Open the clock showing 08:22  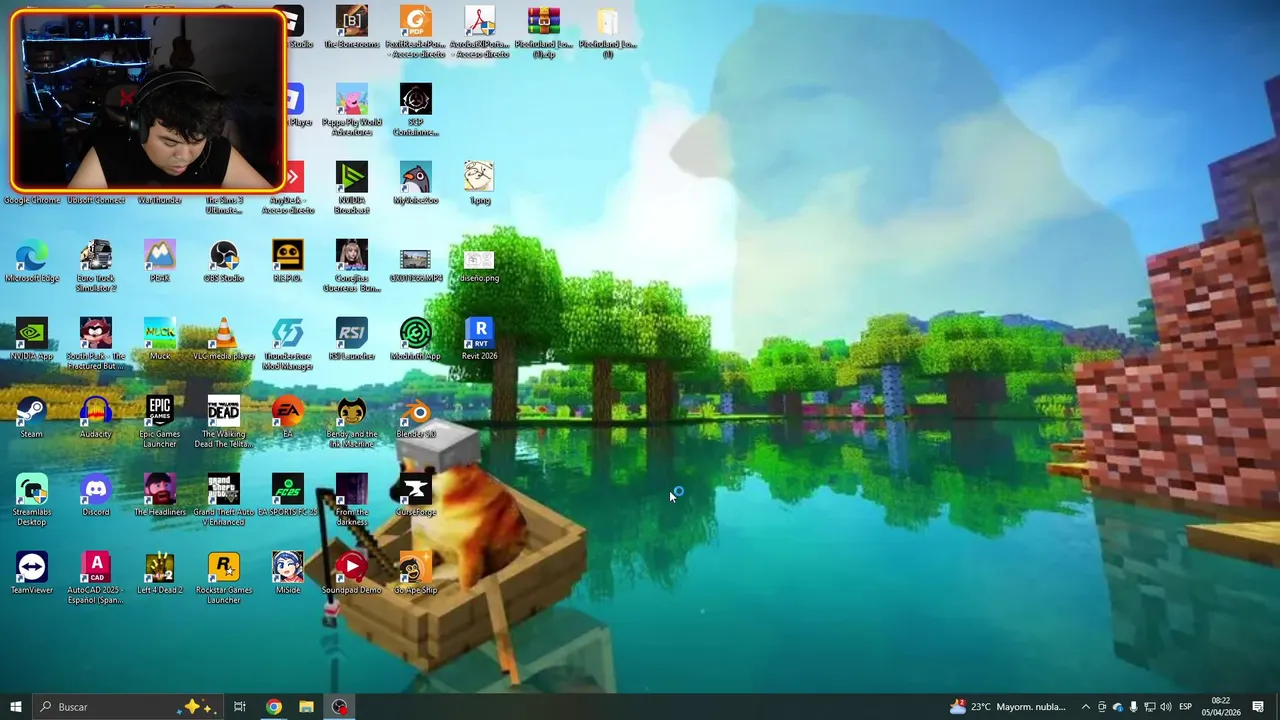pos(1220,707)
